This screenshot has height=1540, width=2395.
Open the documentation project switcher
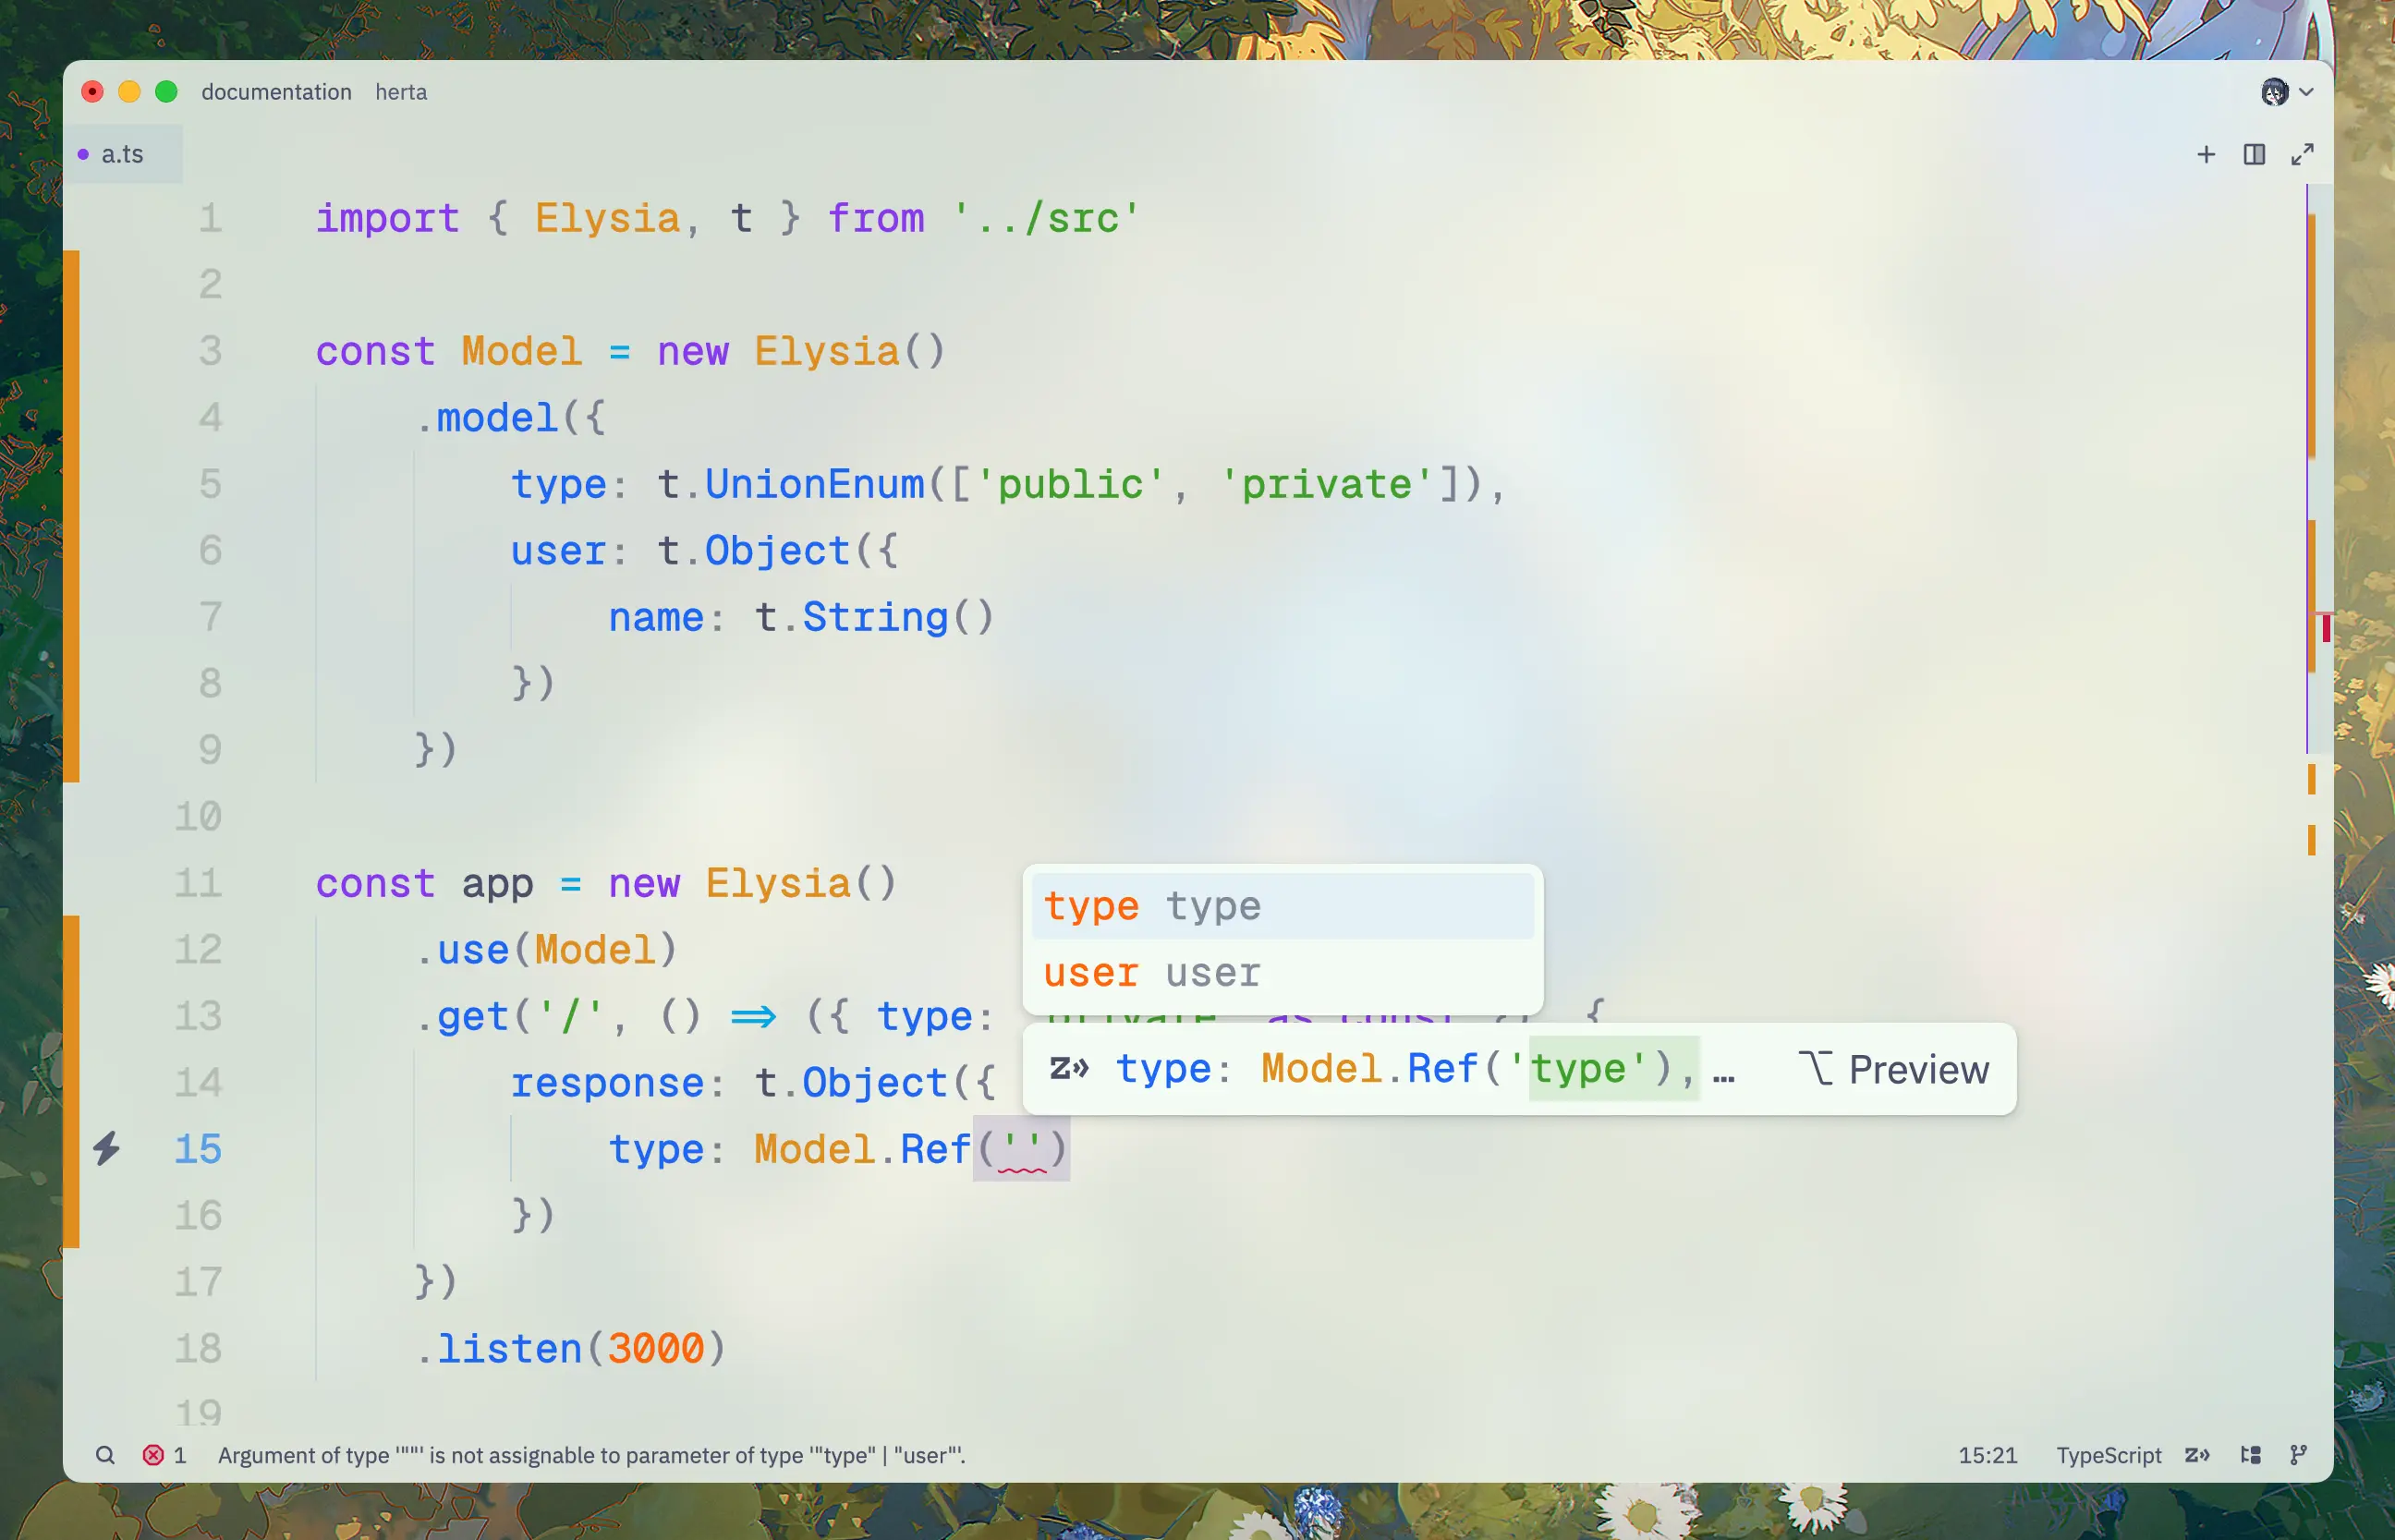[x=276, y=92]
